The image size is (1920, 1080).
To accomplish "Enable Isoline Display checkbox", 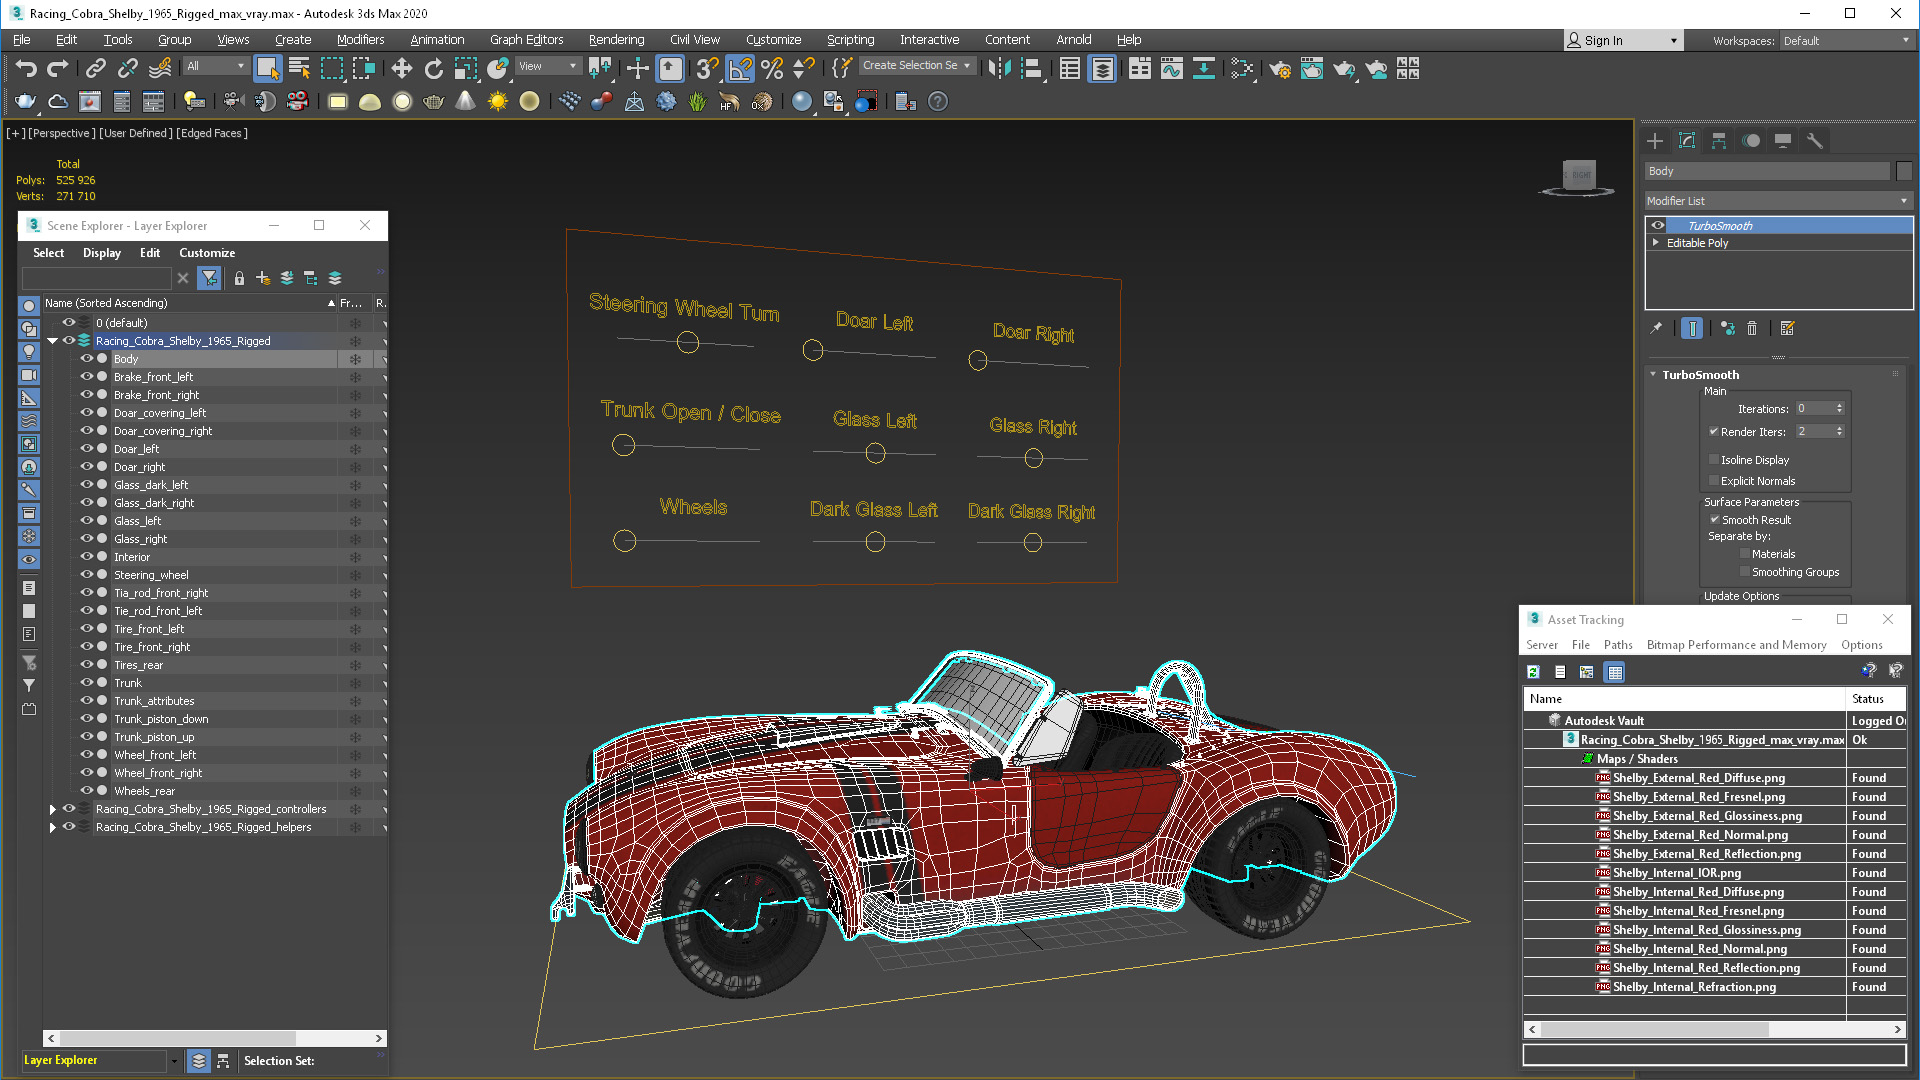I will click(x=1714, y=460).
